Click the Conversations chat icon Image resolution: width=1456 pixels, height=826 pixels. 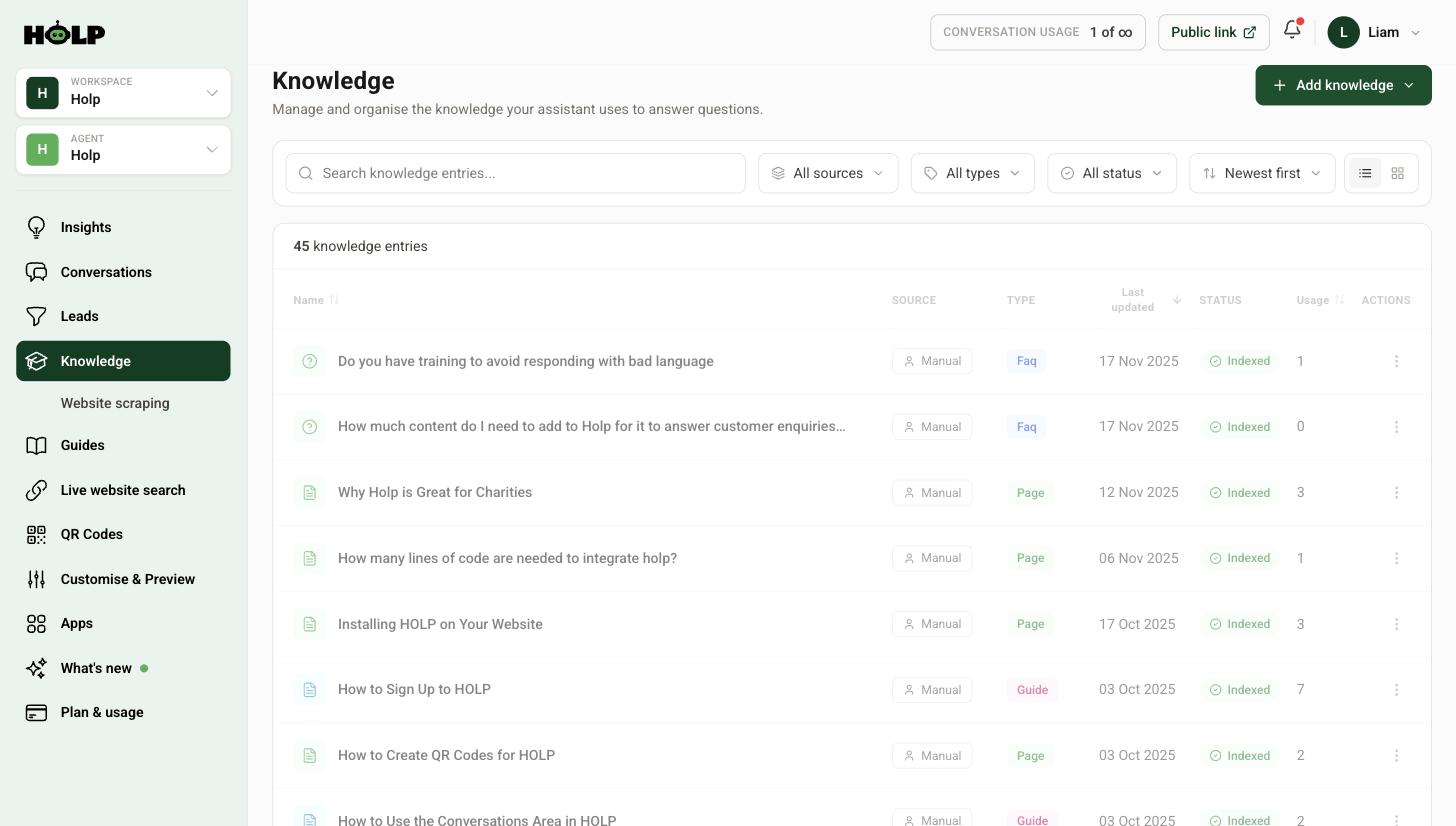click(x=36, y=272)
